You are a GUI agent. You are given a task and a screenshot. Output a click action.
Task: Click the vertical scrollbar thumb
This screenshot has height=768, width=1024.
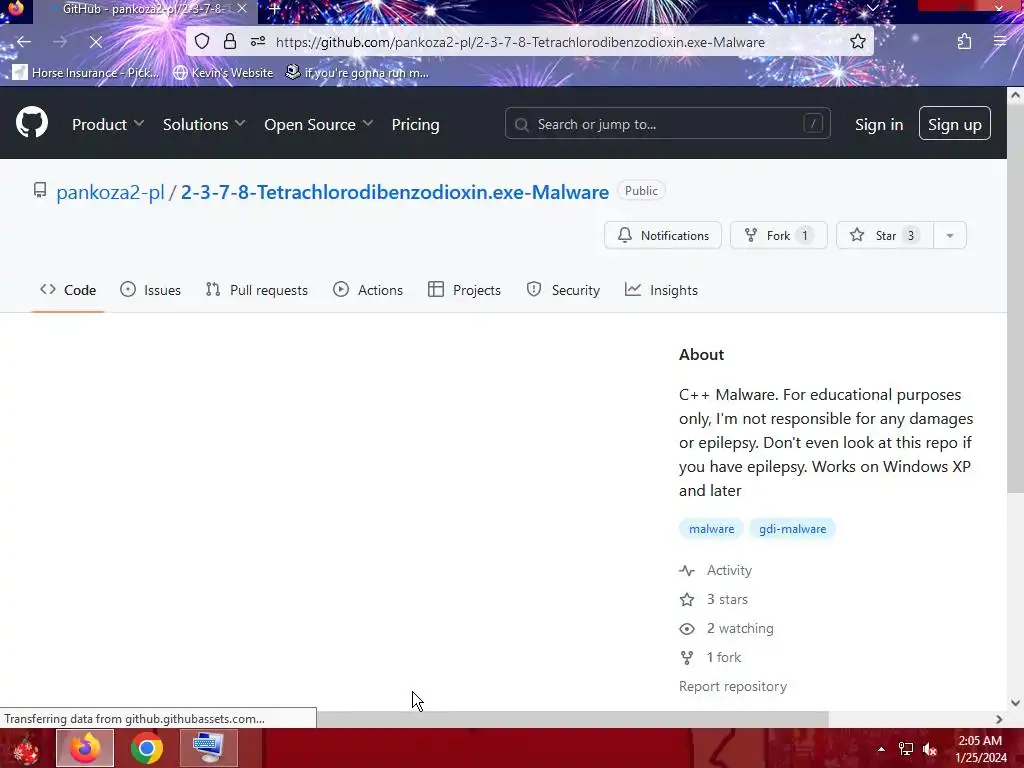(1015, 299)
